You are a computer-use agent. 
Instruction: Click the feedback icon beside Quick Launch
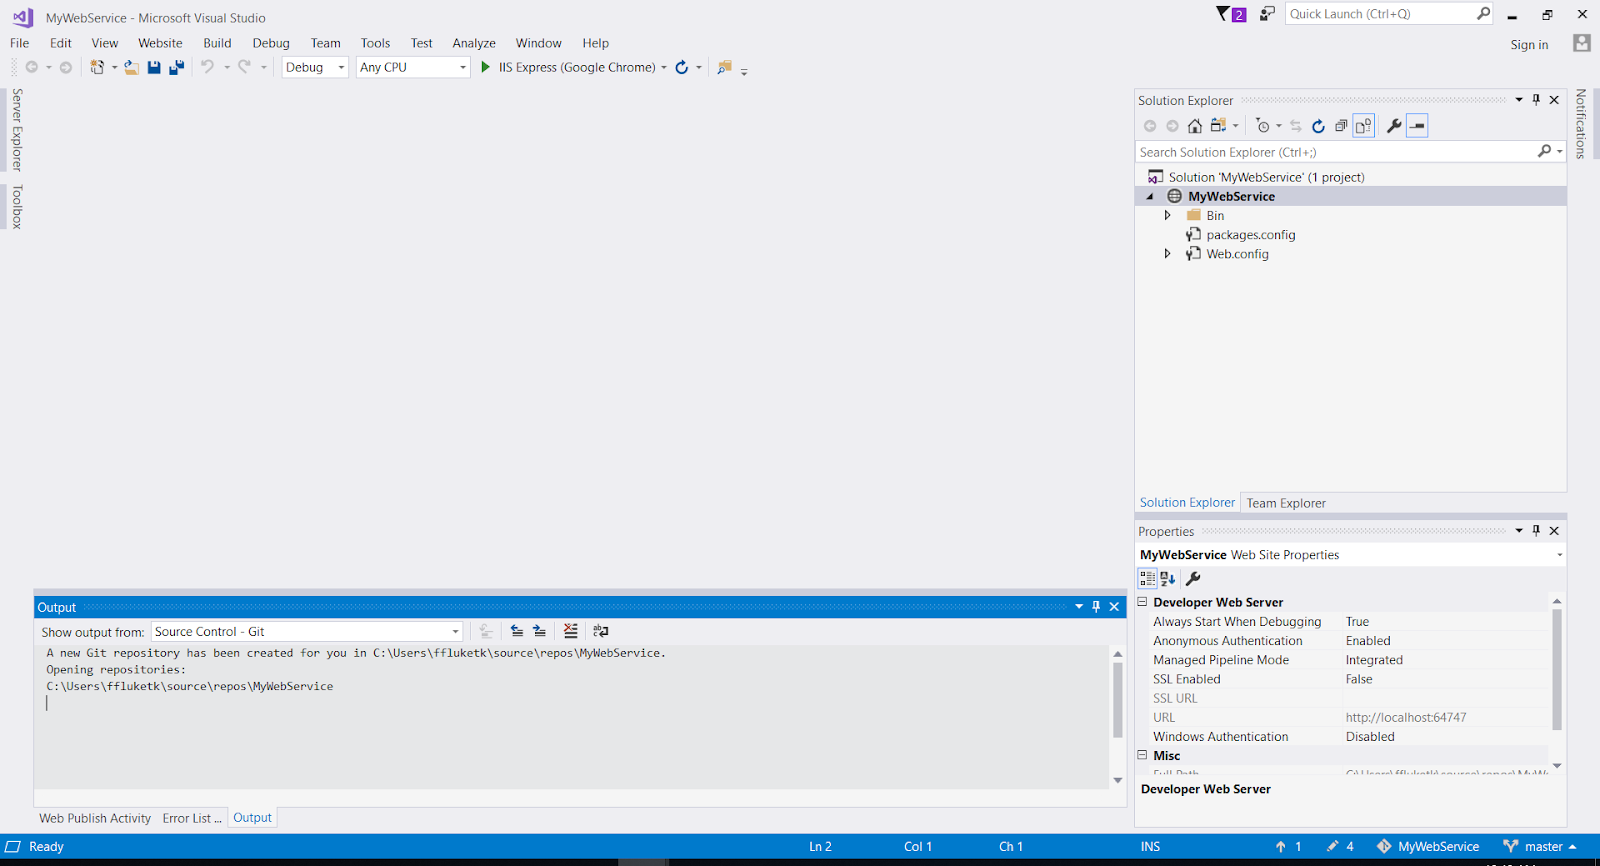click(1267, 14)
